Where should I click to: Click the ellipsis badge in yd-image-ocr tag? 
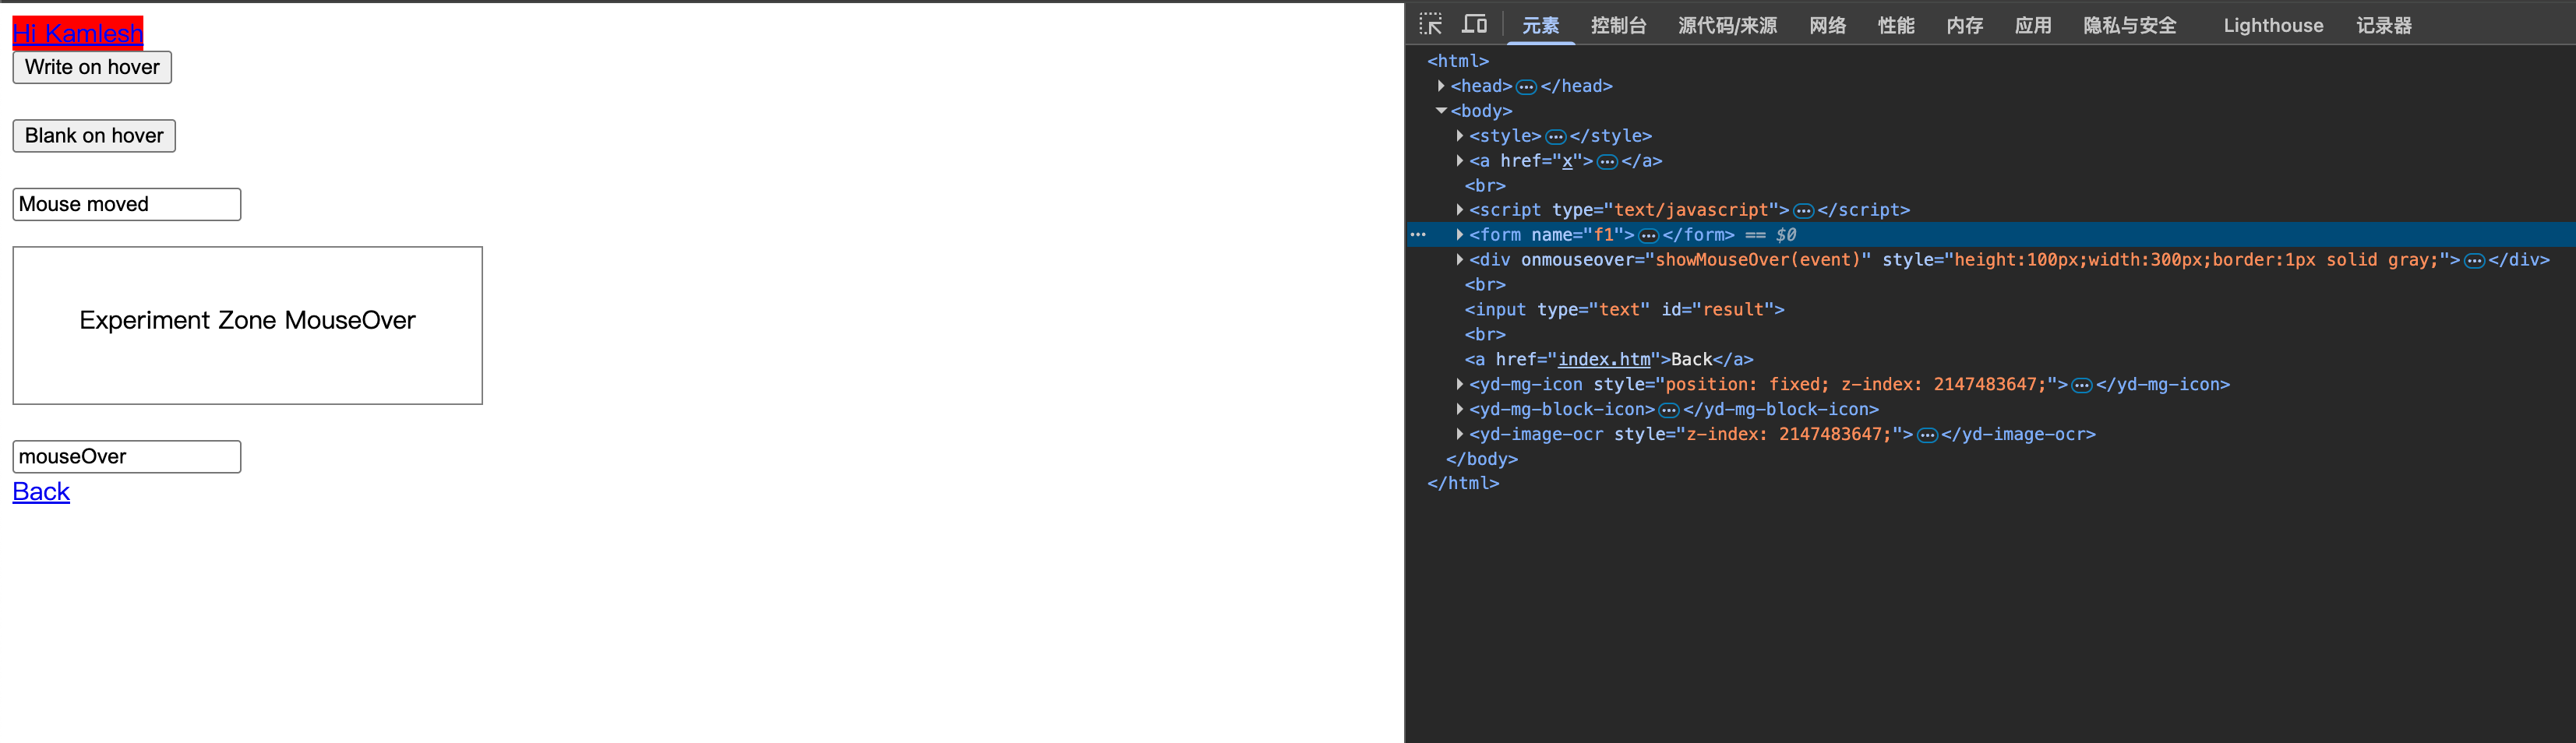coord(1927,435)
